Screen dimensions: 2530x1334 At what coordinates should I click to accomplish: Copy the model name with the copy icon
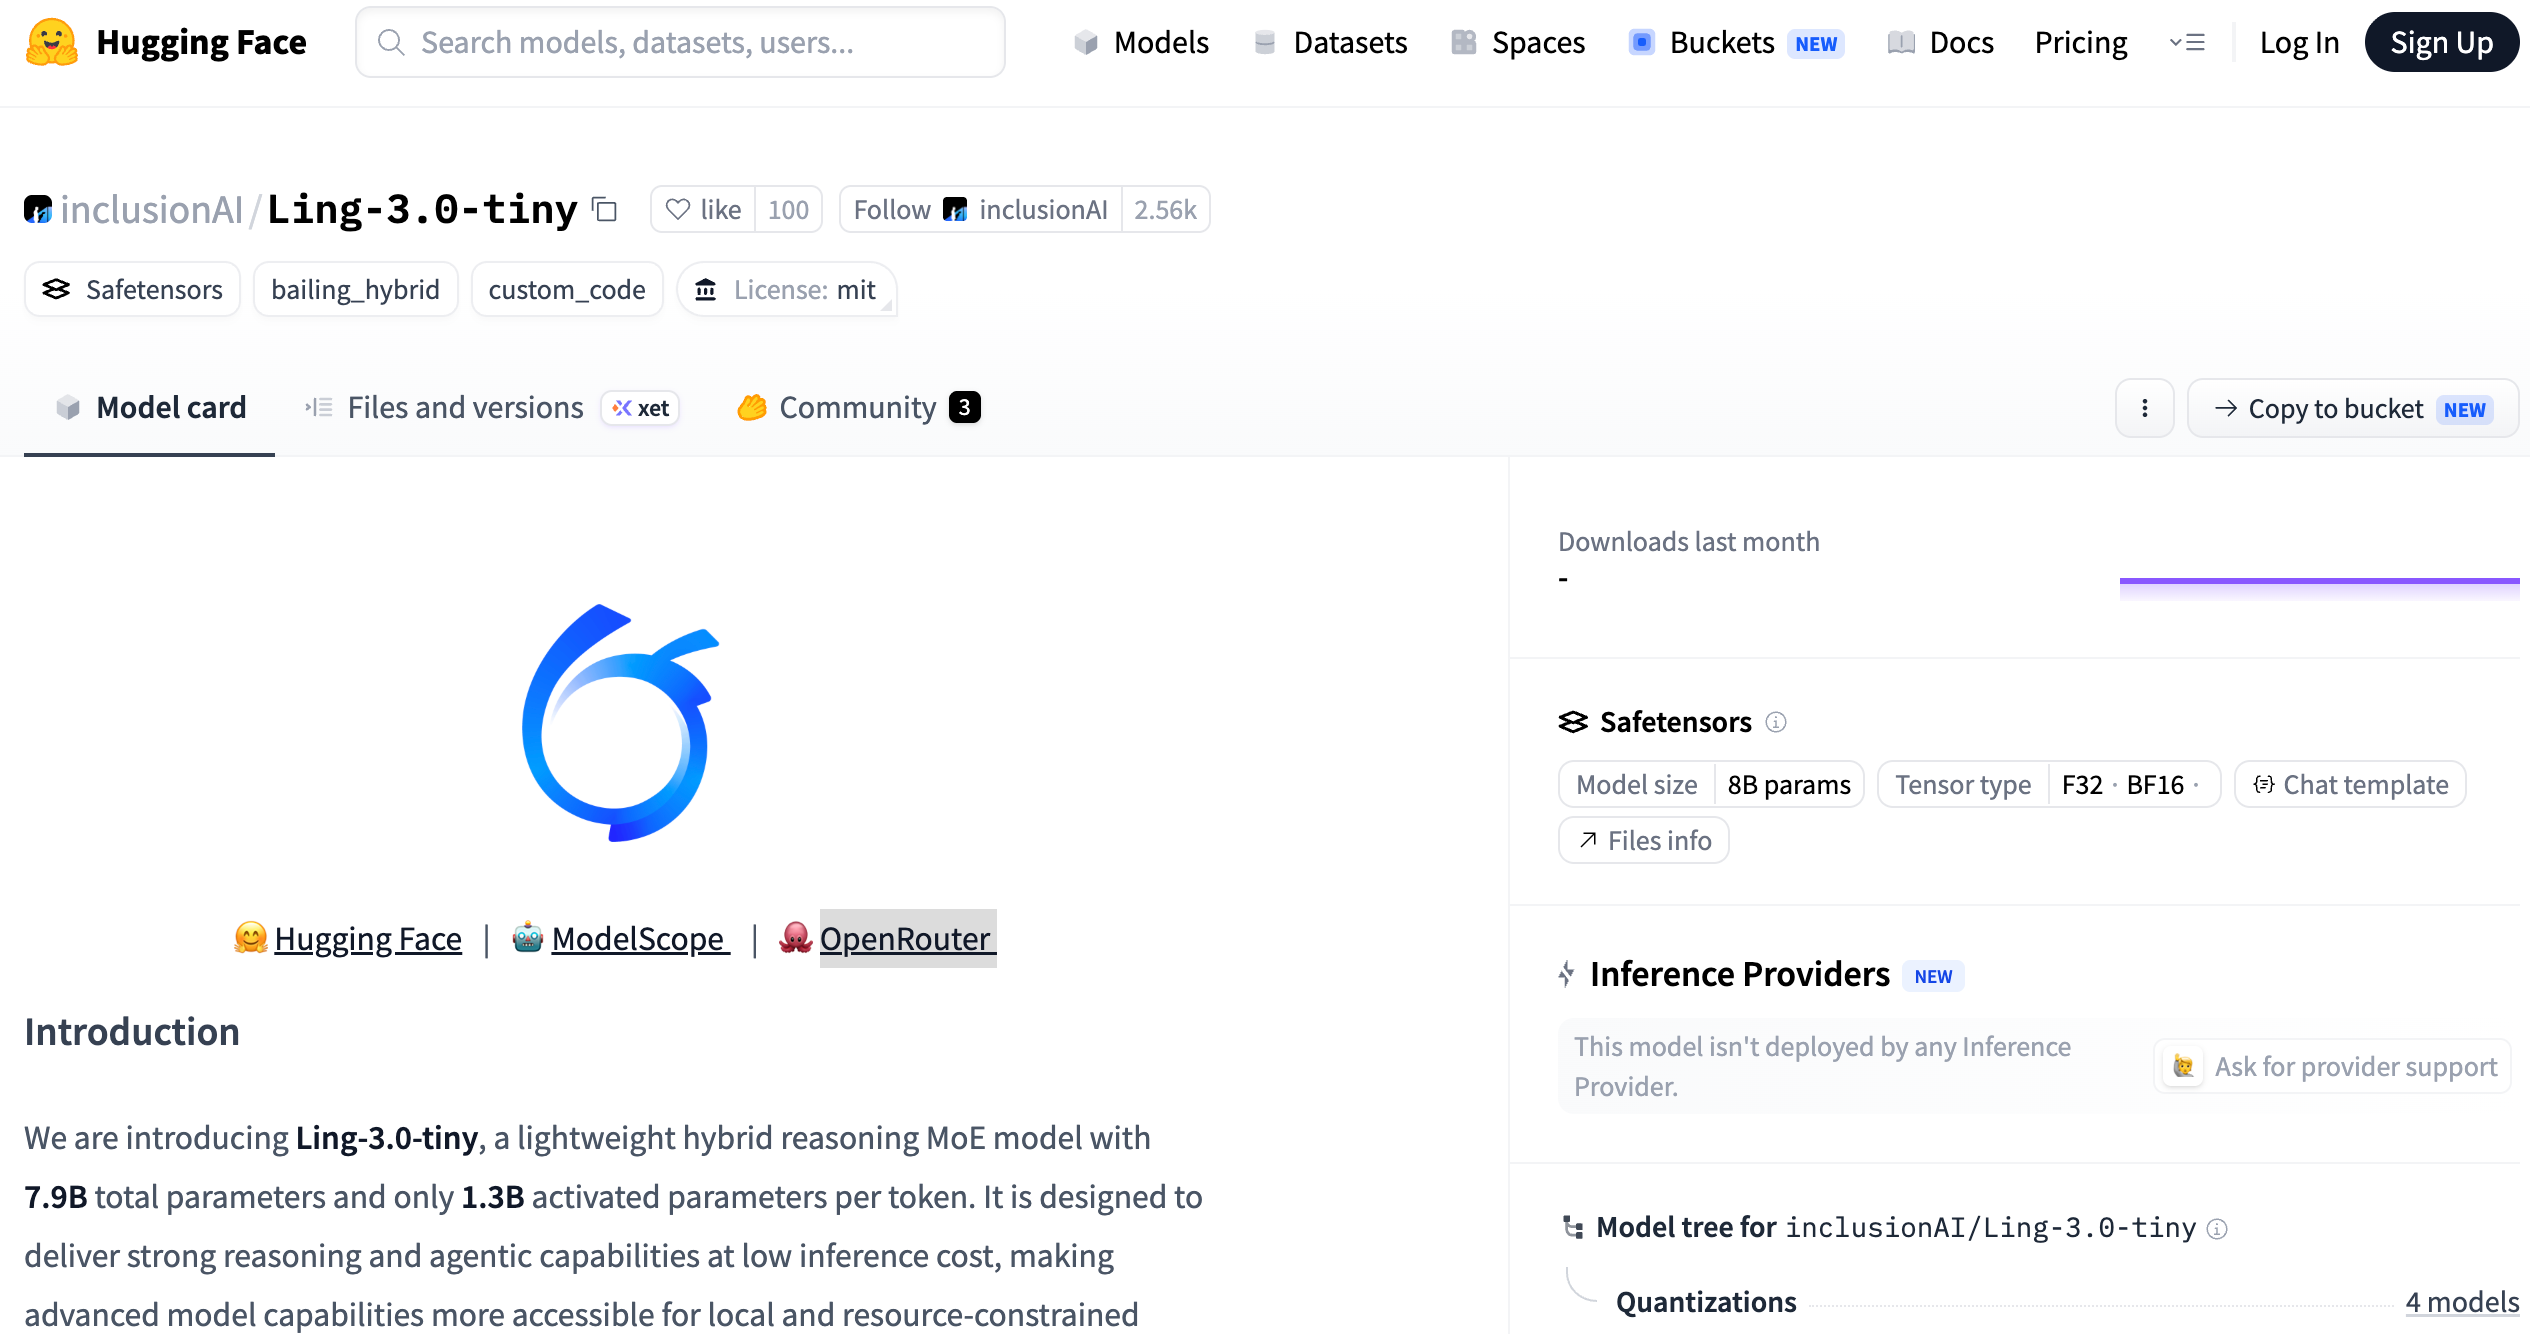[605, 209]
